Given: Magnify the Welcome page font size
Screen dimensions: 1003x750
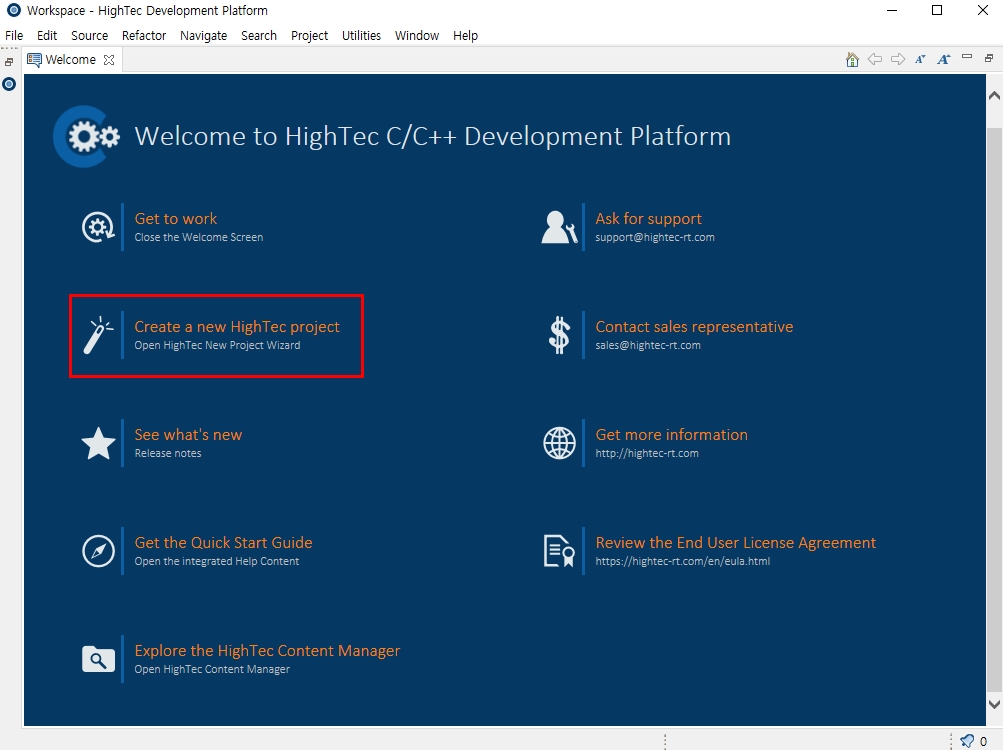Looking at the screenshot, I should pyautogui.click(x=944, y=60).
